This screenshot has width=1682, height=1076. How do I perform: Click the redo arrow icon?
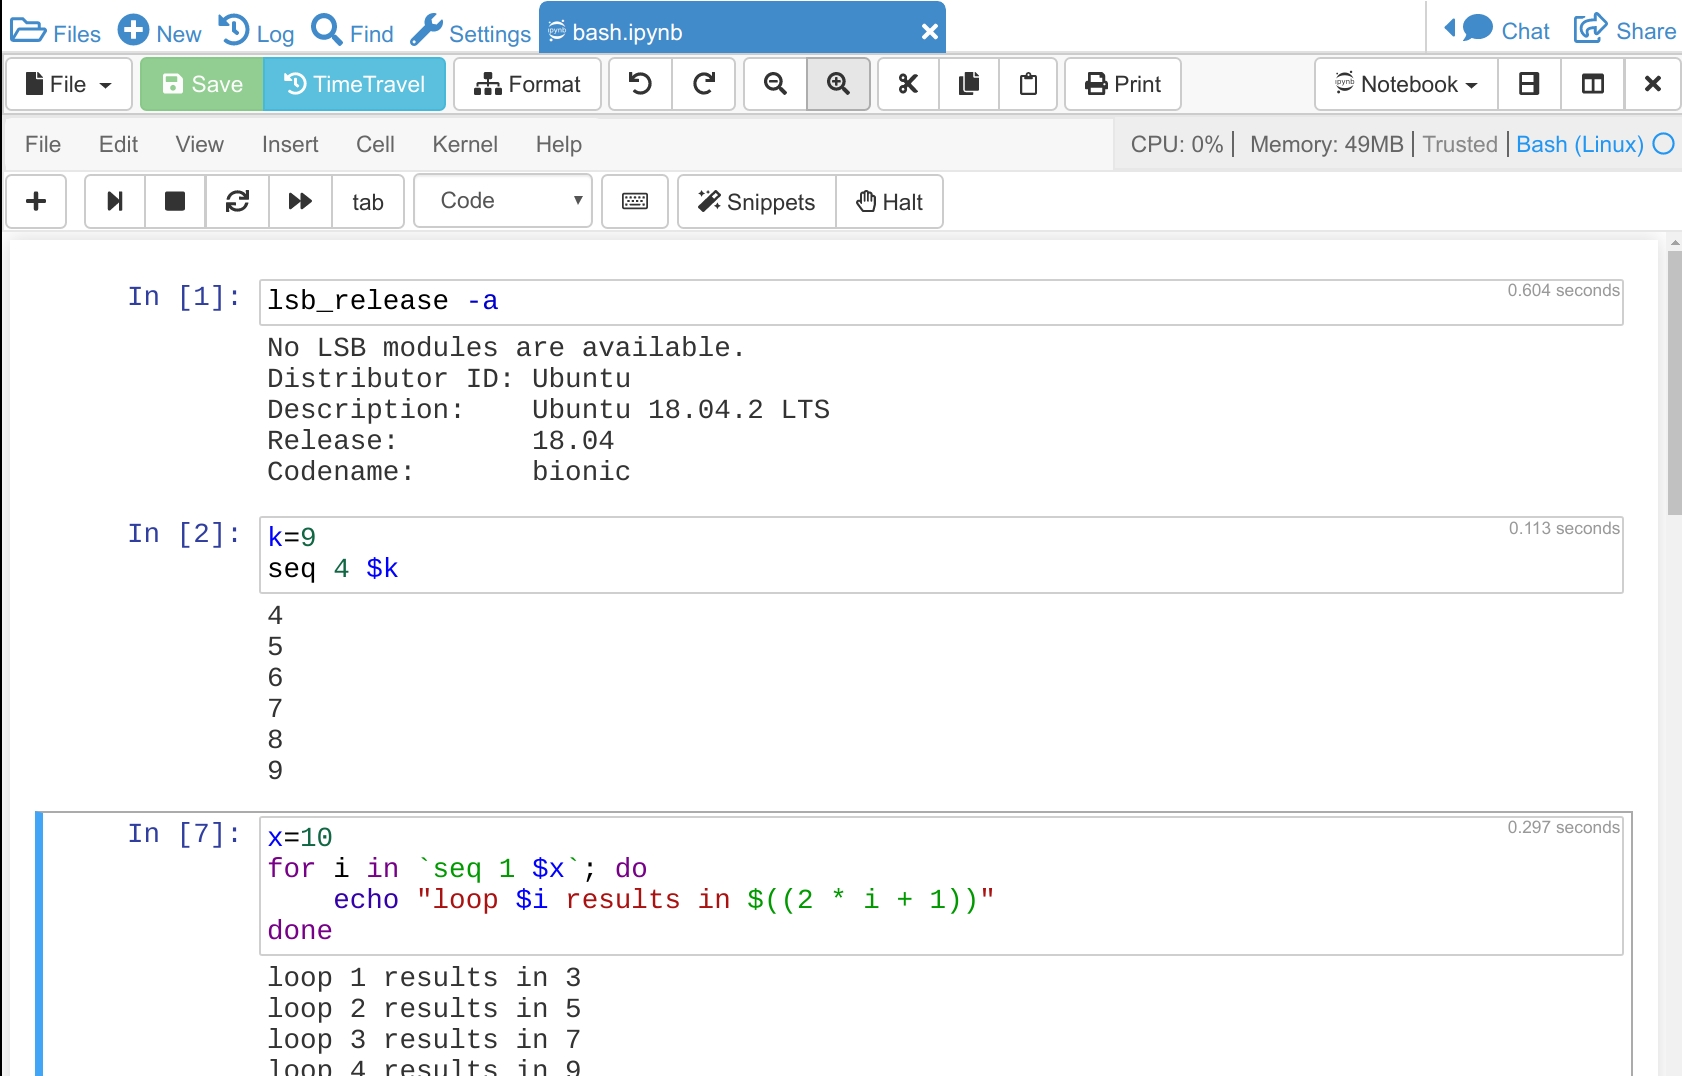point(704,84)
